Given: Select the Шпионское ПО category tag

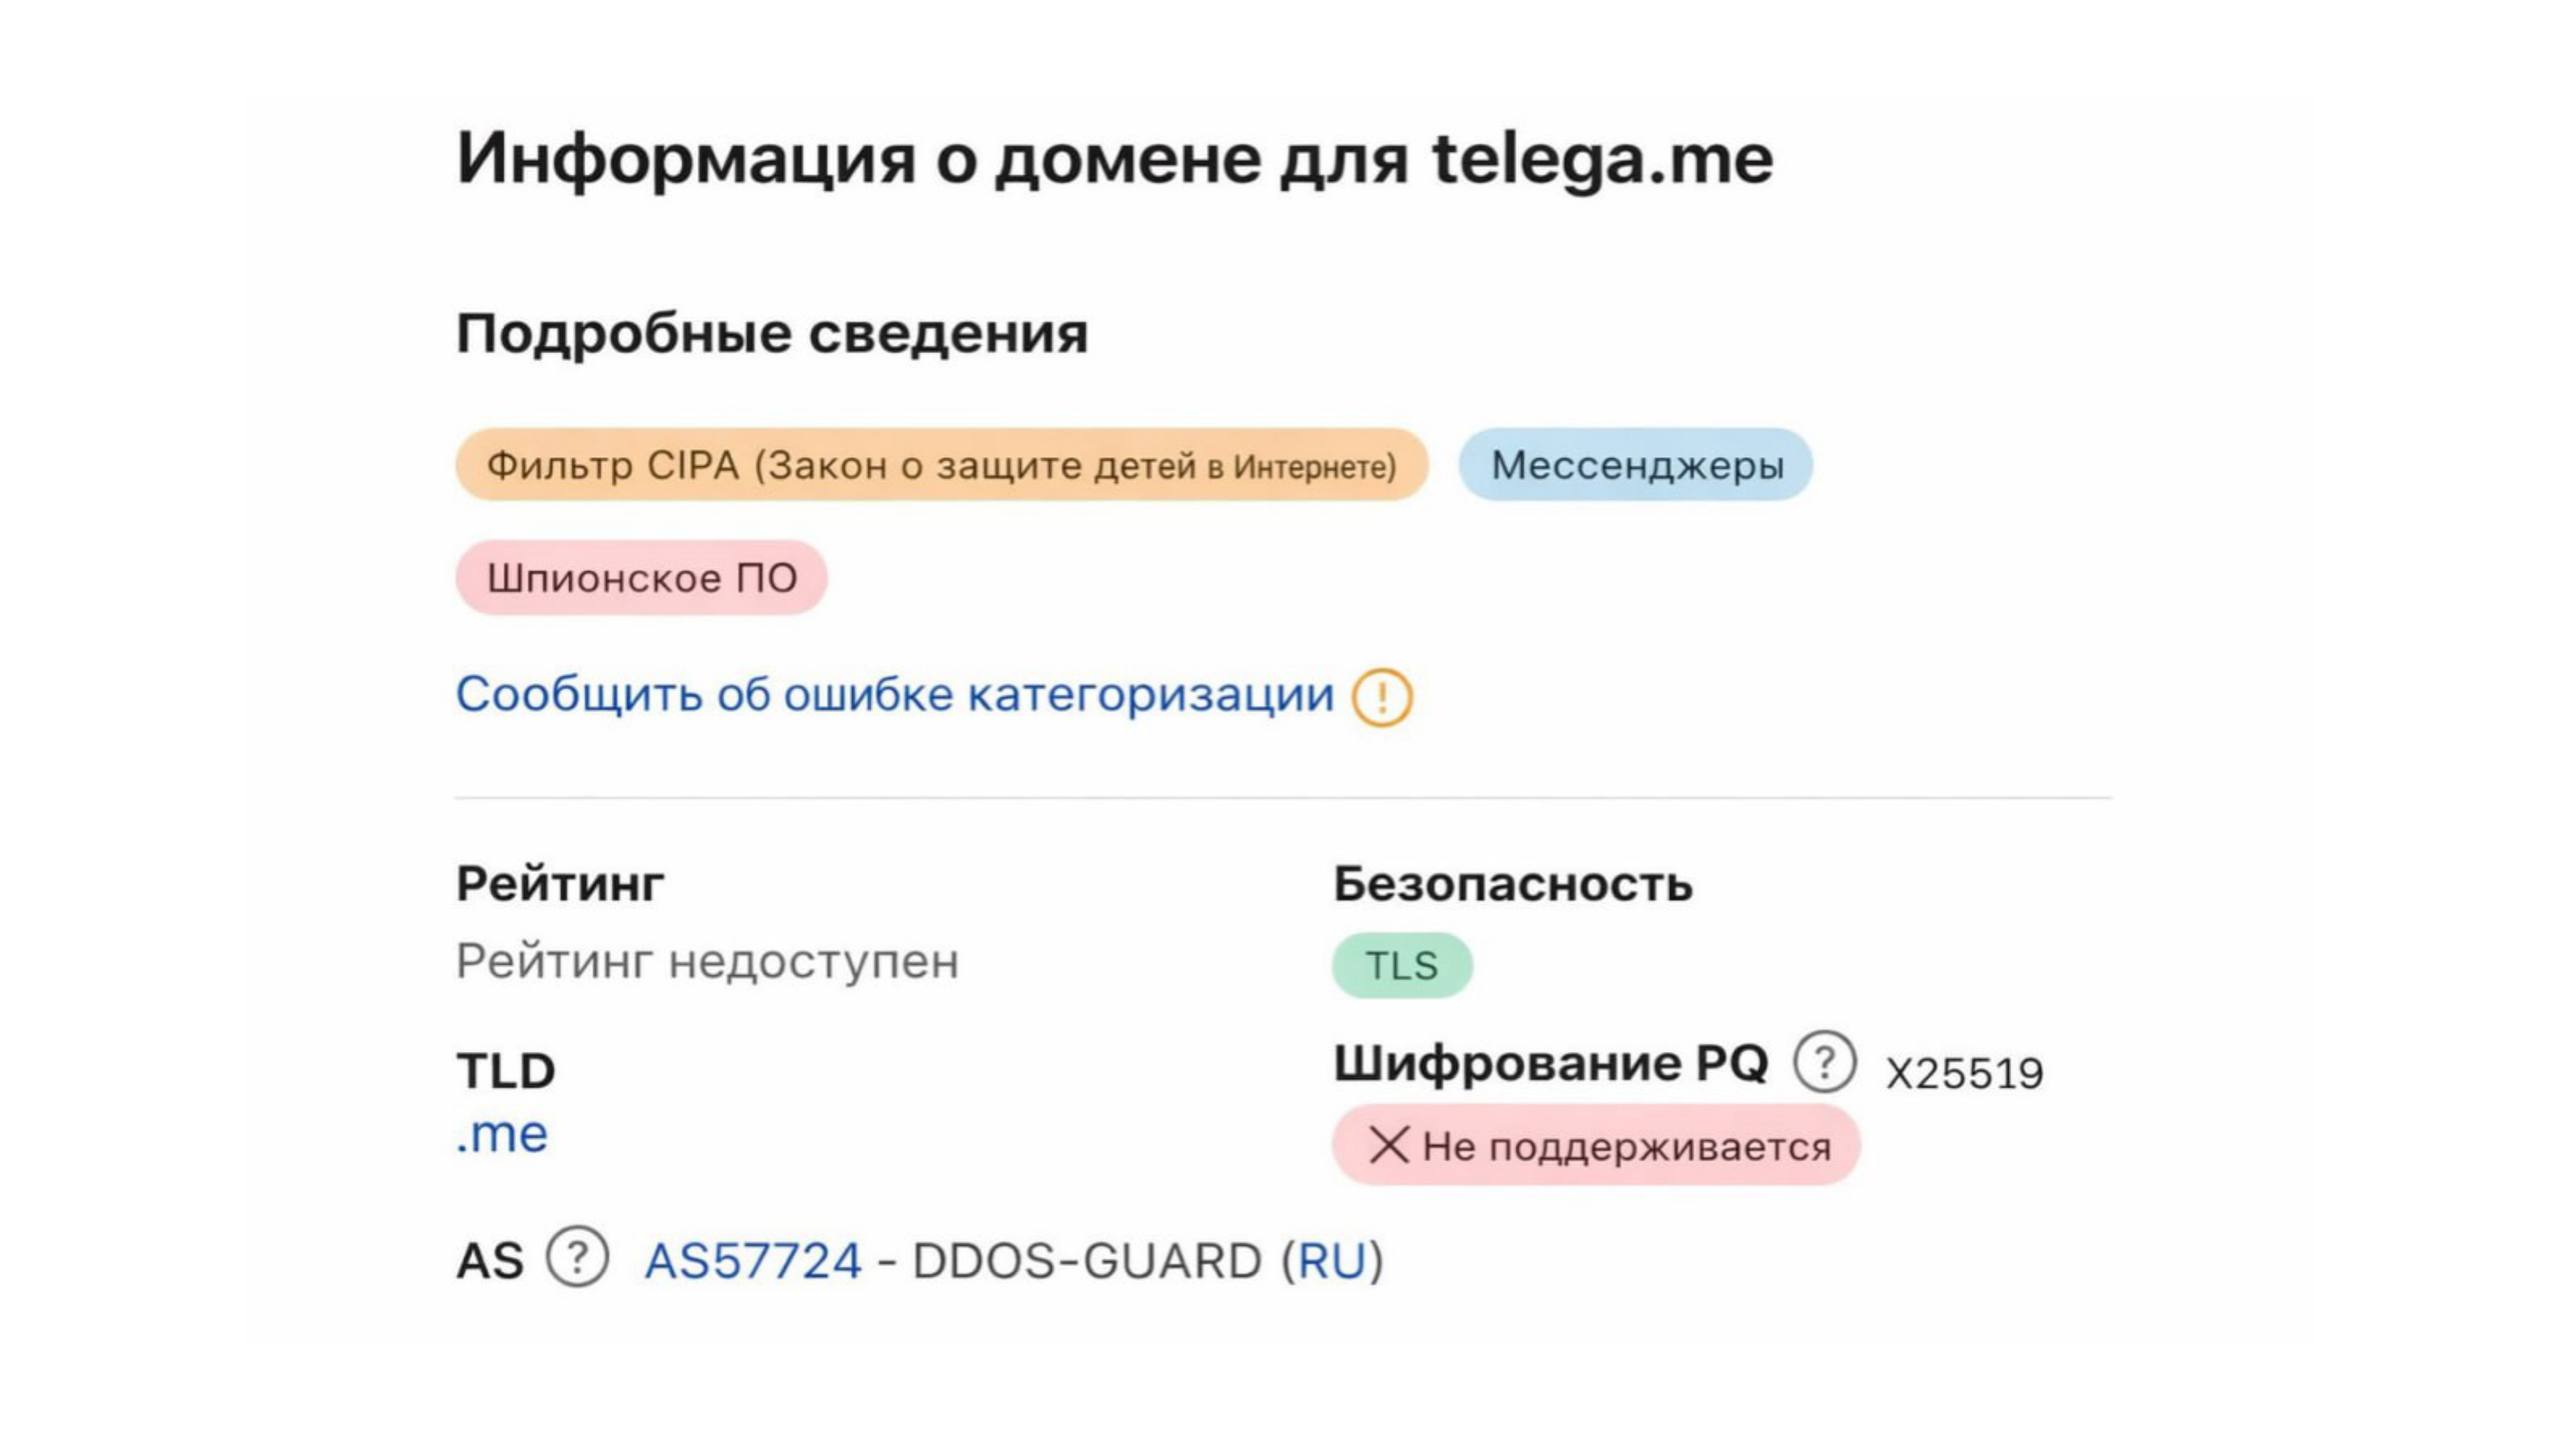Looking at the screenshot, I should [x=641, y=578].
